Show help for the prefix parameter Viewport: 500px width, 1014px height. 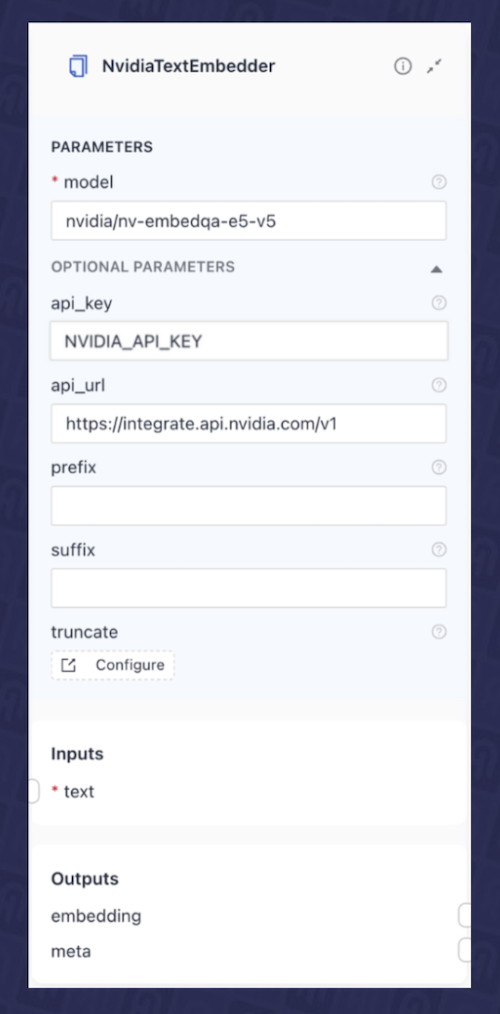point(439,467)
